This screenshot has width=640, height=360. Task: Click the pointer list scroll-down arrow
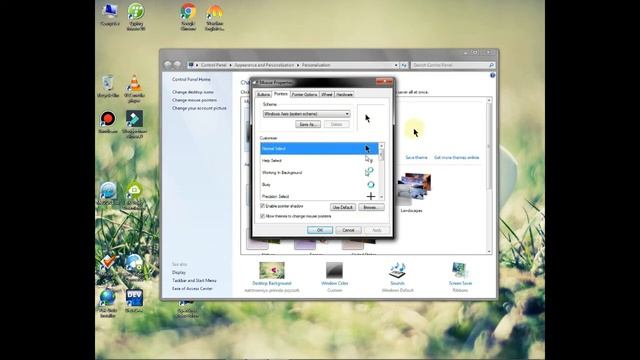pyautogui.click(x=382, y=197)
